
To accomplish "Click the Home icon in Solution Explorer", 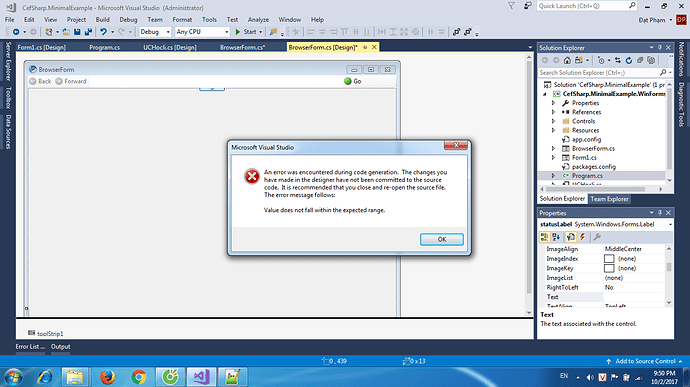I will 567,60.
